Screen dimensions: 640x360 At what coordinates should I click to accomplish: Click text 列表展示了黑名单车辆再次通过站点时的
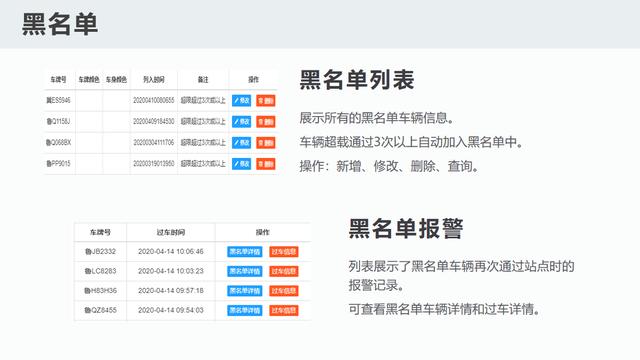click(461, 267)
